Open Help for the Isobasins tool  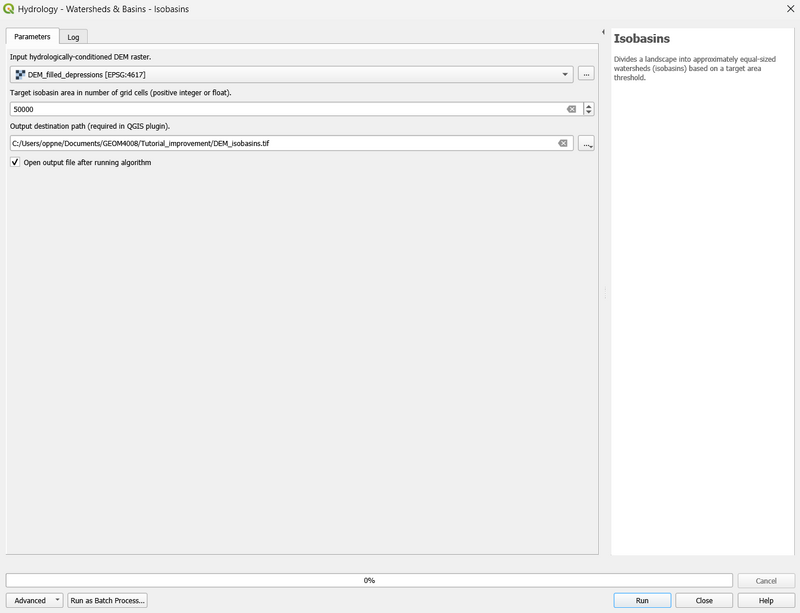click(x=766, y=600)
